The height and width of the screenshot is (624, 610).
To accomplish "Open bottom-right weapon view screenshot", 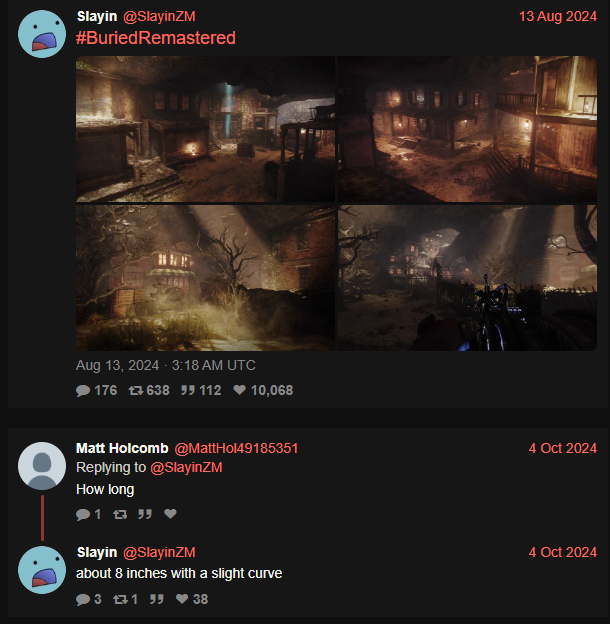I will click(x=467, y=278).
